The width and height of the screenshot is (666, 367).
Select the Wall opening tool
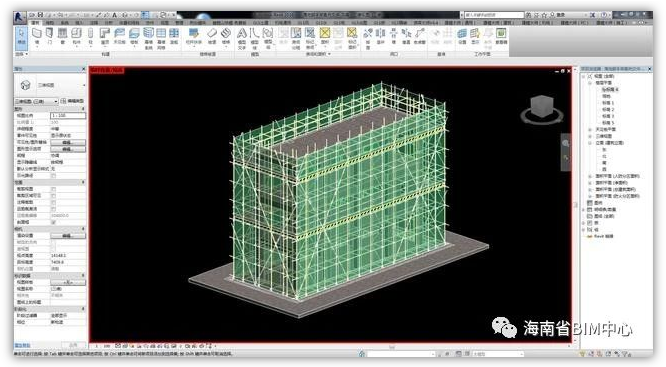394,37
